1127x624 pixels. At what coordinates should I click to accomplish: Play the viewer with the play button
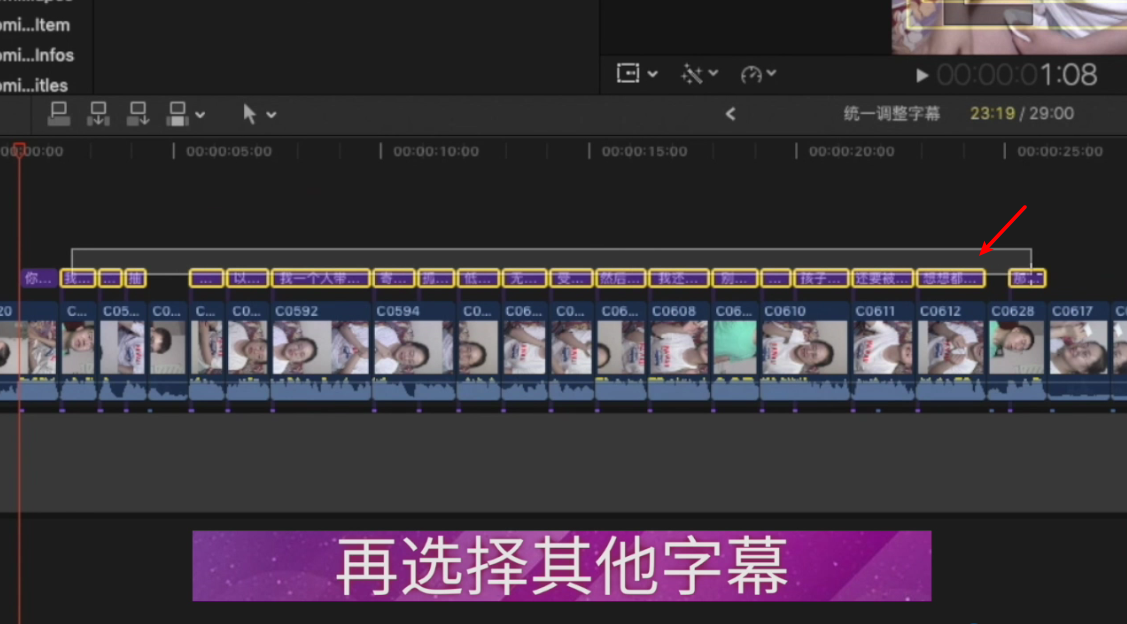922,75
